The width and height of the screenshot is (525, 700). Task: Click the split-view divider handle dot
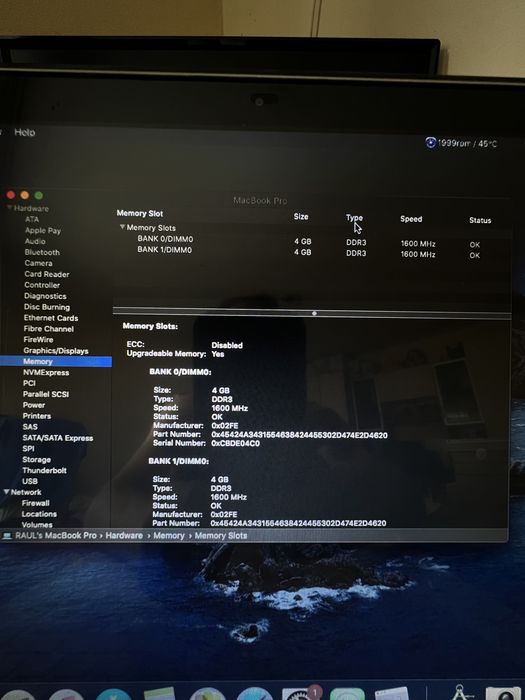click(x=314, y=313)
